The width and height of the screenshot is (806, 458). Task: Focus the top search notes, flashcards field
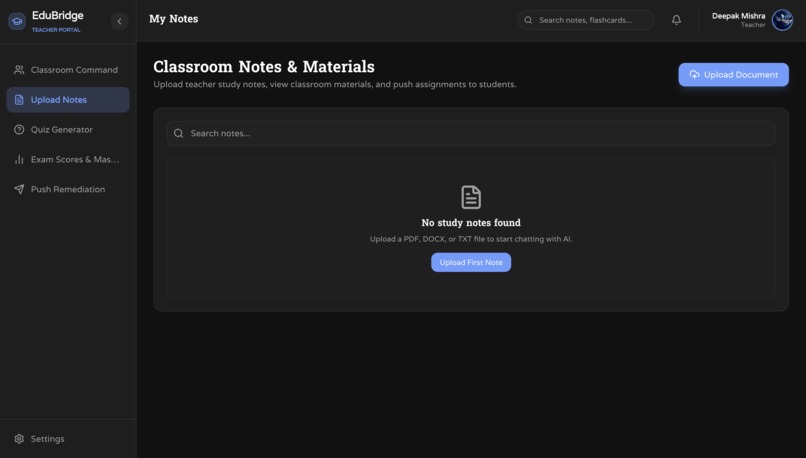[585, 20]
